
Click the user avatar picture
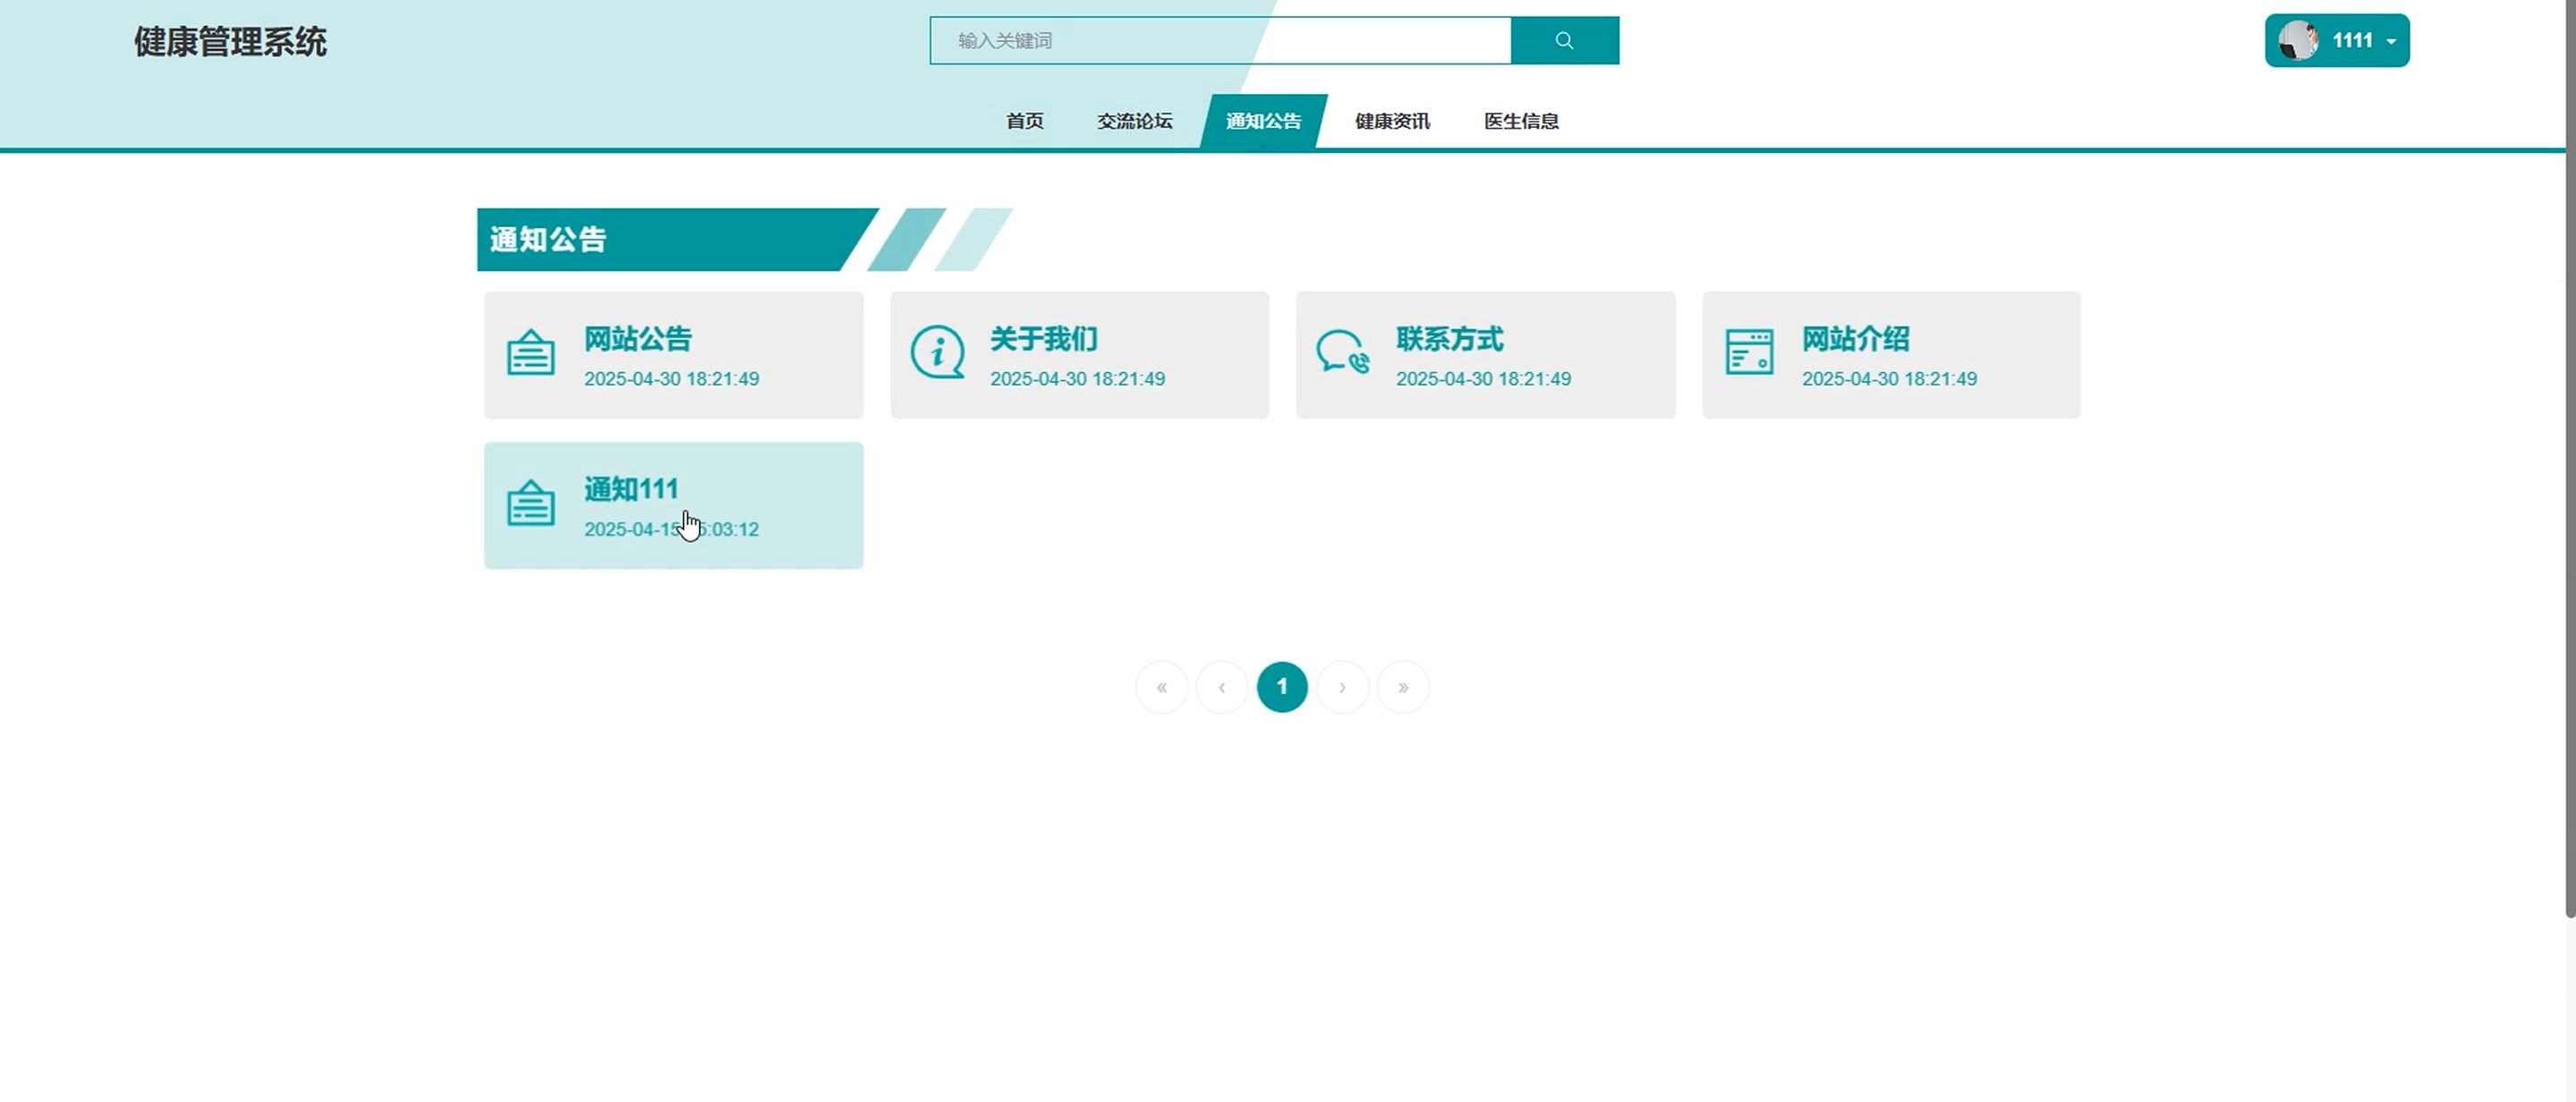click(2297, 41)
